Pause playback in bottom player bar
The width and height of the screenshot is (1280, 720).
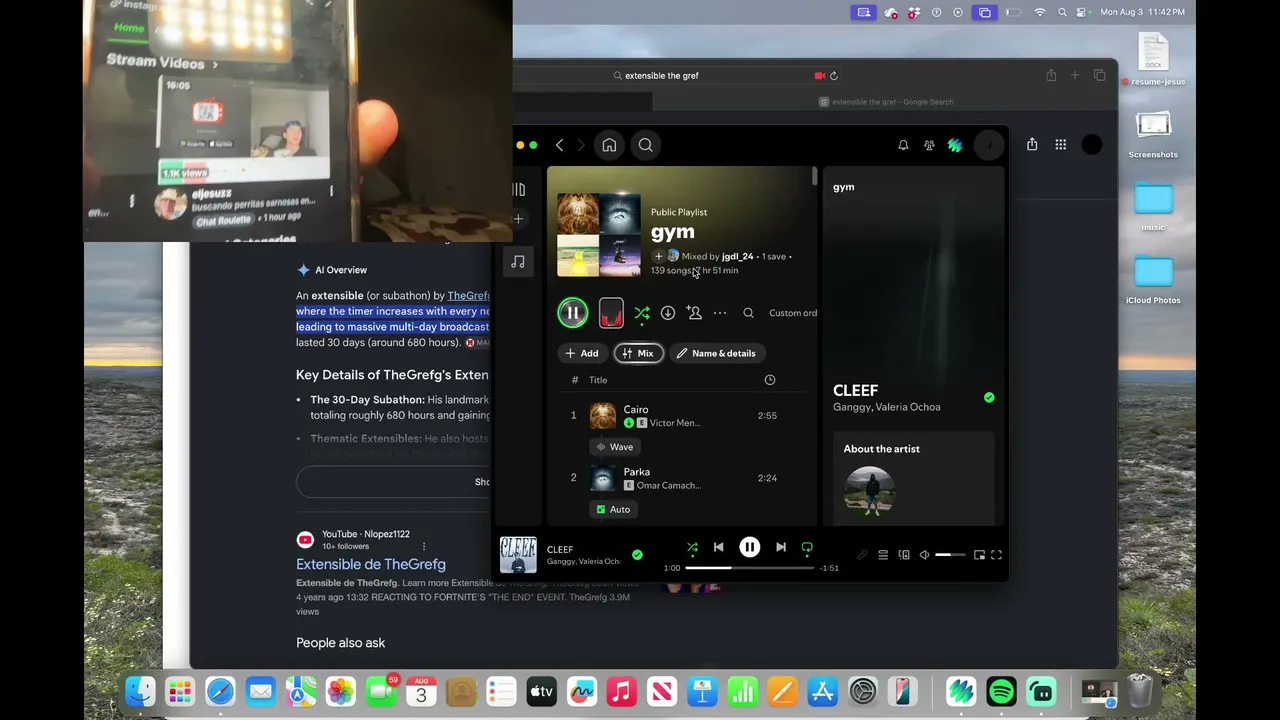[x=750, y=548]
